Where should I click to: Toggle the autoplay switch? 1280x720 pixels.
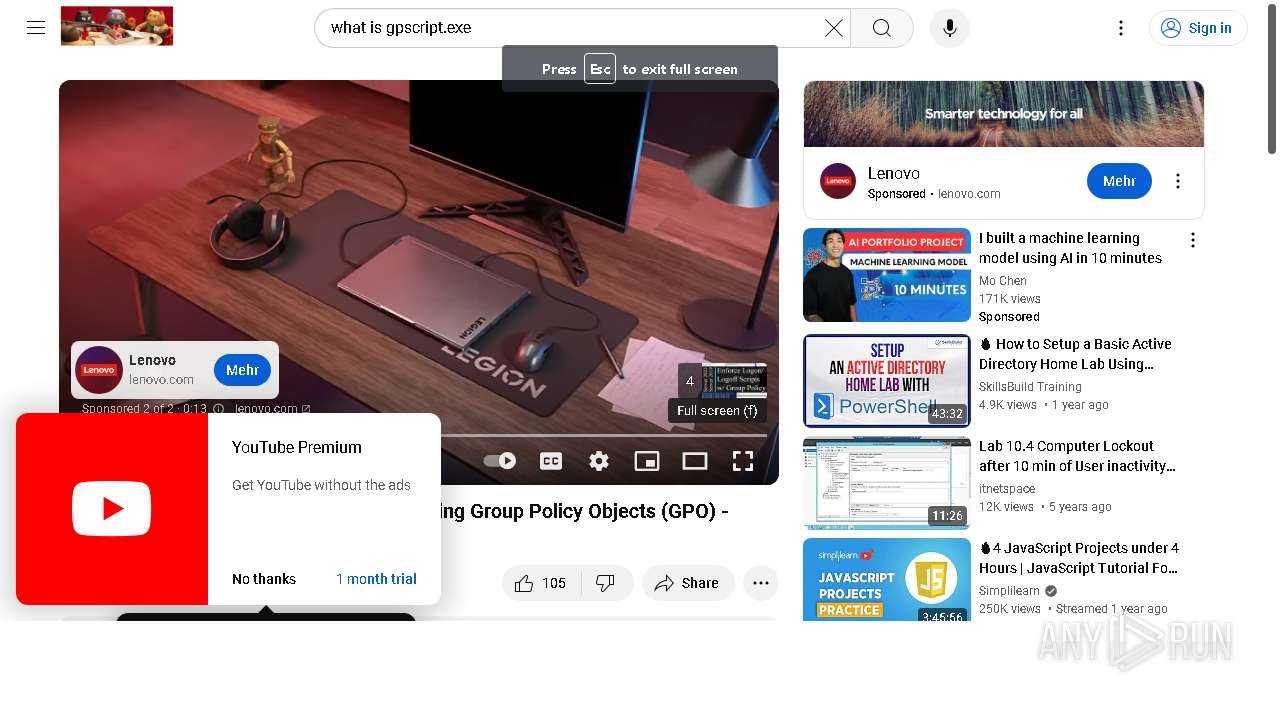pyautogui.click(x=499, y=461)
